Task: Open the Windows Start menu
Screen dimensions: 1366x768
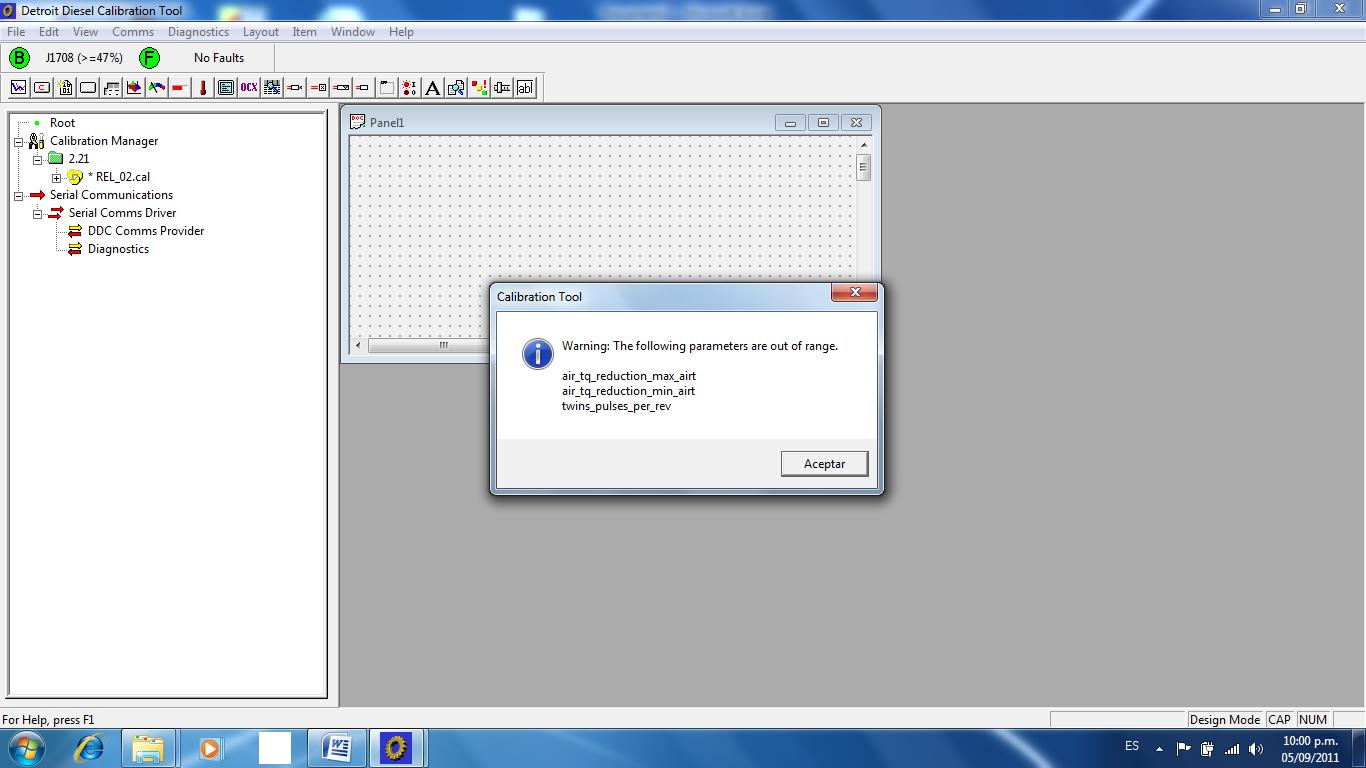Action: (x=25, y=748)
